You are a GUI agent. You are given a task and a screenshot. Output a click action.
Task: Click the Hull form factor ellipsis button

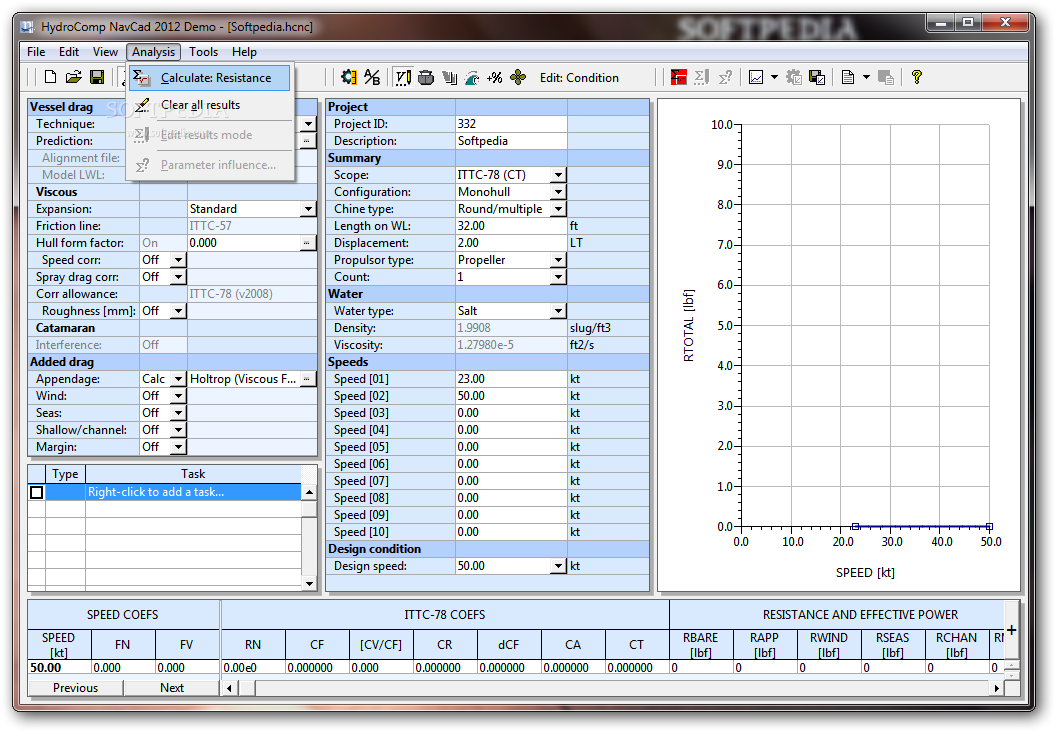point(307,243)
